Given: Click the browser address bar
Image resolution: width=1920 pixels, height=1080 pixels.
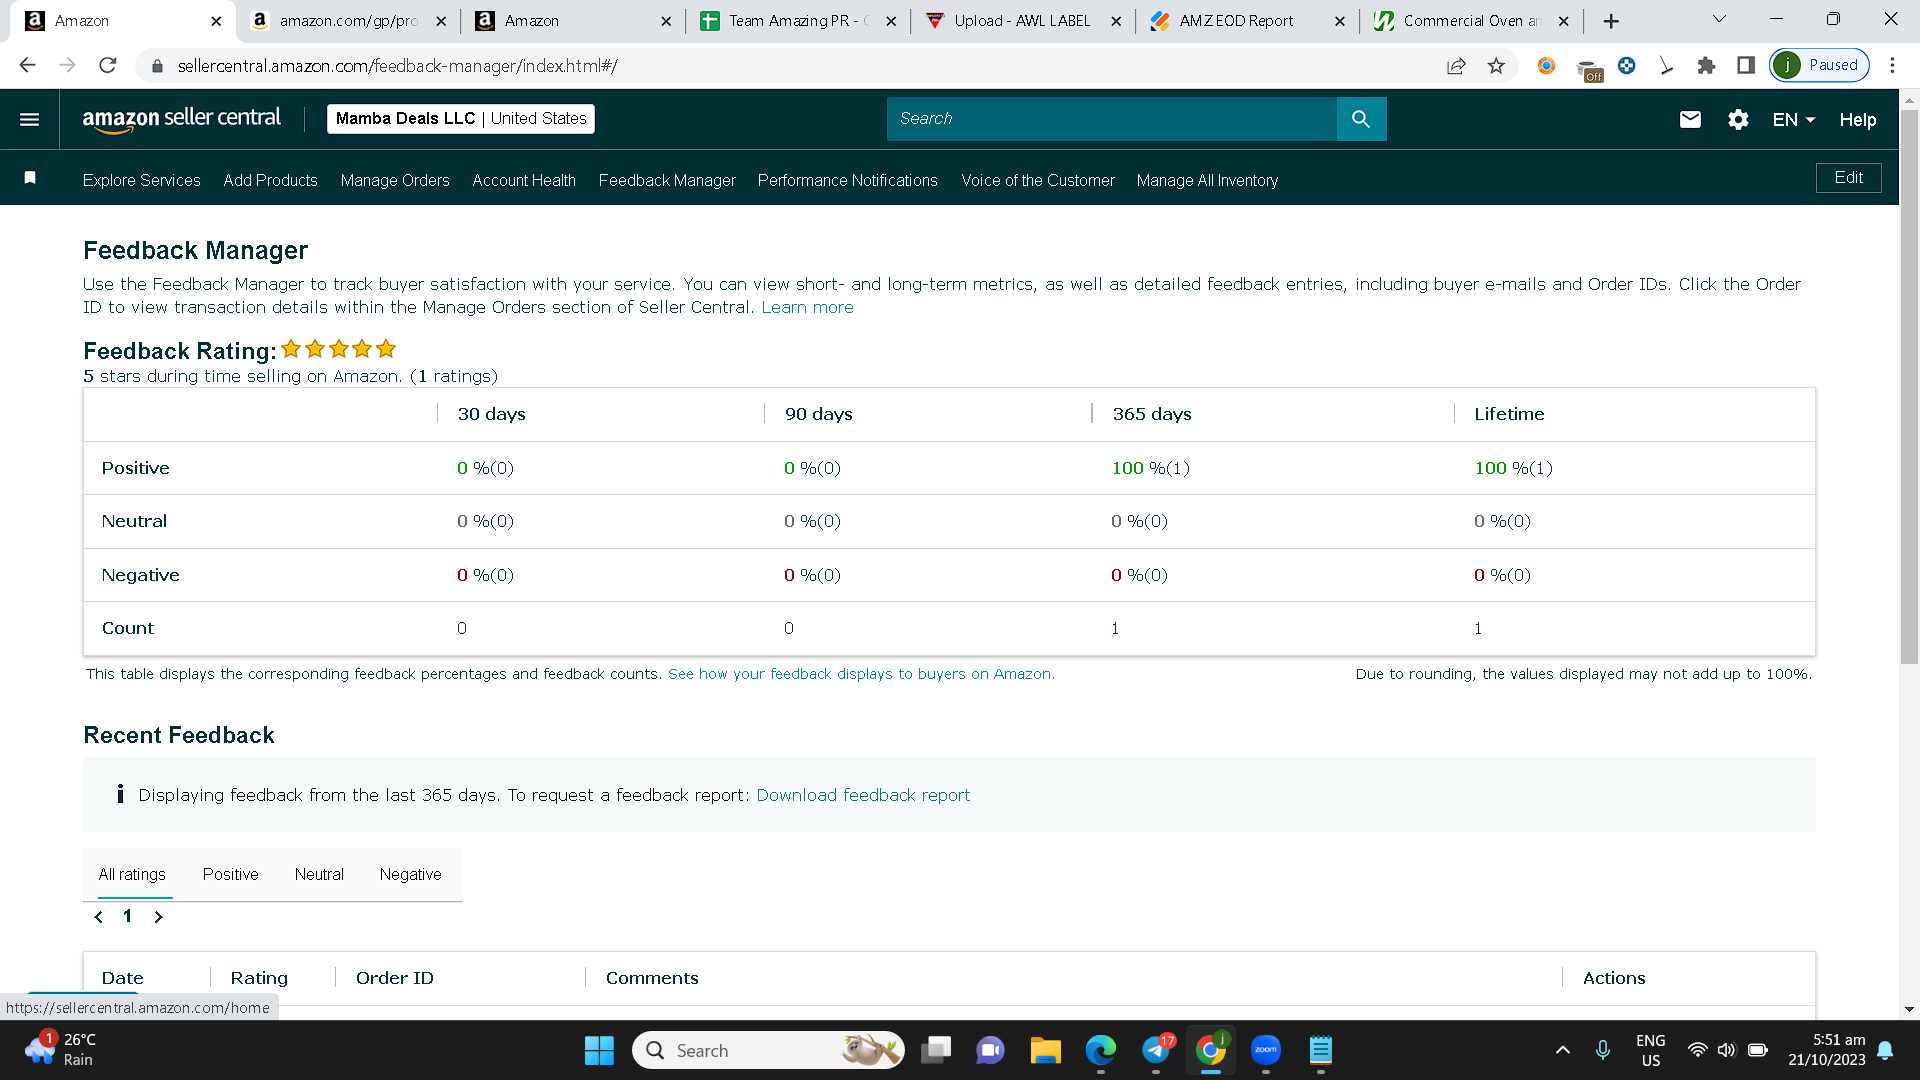Looking at the screenshot, I should pyautogui.click(x=800, y=66).
